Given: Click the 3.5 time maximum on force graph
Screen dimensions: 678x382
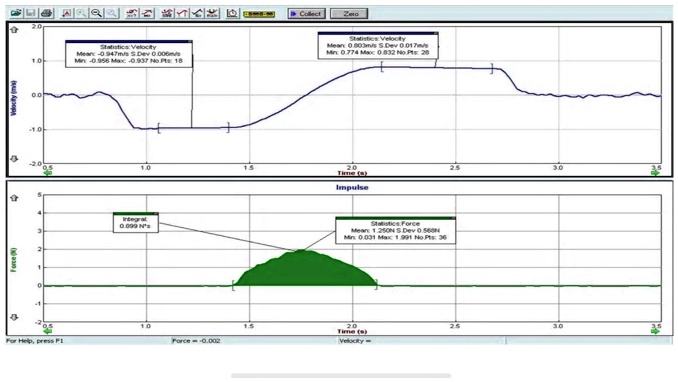Looking at the screenshot, I should (656, 326).
